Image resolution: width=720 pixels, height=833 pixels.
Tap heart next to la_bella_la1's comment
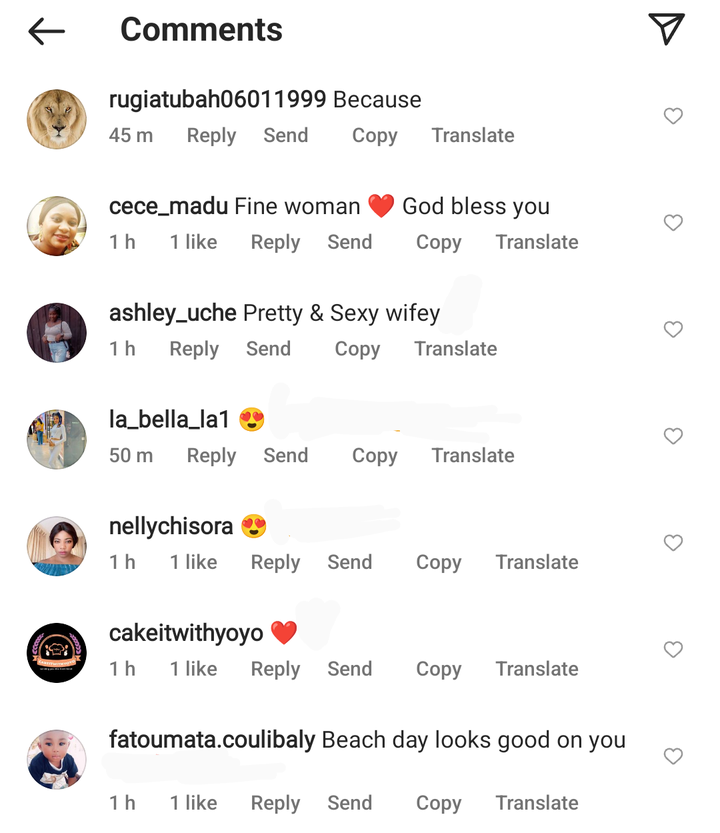click(673, 436)
